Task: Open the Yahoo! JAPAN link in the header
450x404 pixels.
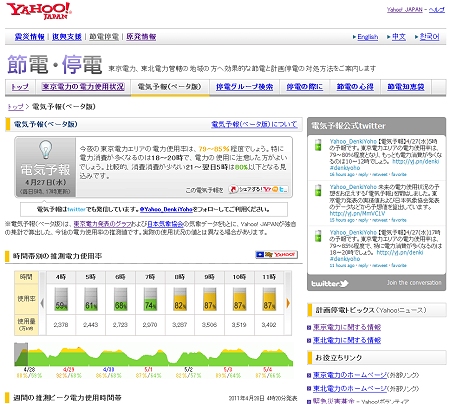Action: coord(404,10)
